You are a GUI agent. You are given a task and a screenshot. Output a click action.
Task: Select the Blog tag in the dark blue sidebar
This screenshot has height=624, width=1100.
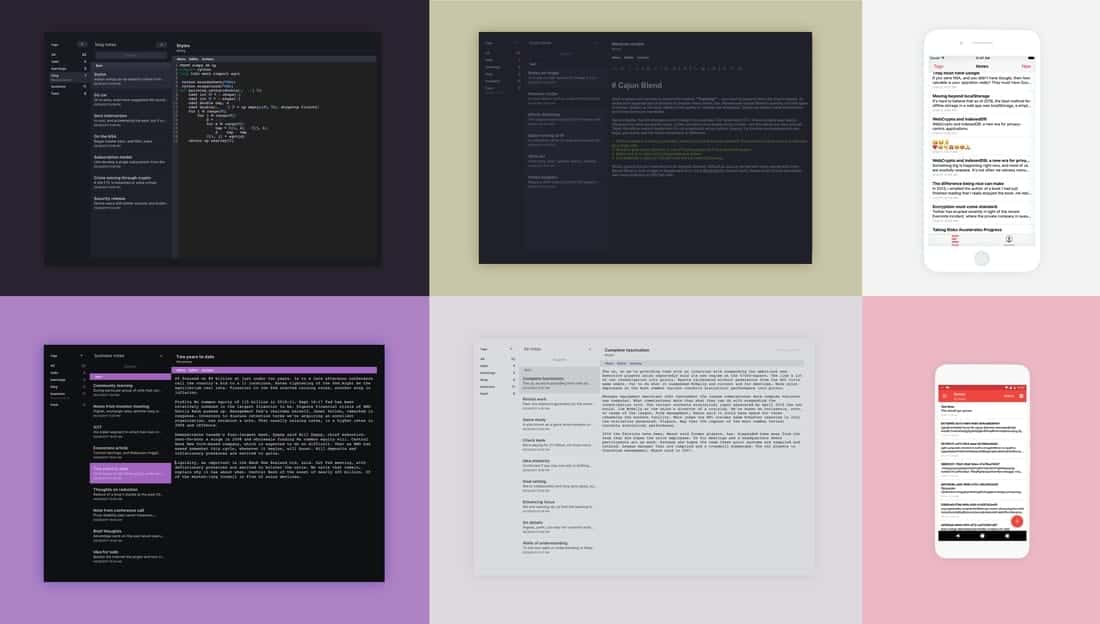click(56, 76)
